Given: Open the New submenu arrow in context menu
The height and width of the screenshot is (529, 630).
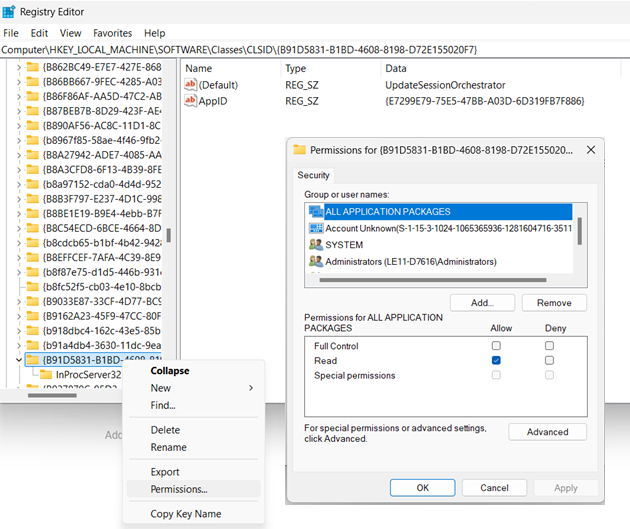Looking at the screenshot, I should [x=251, y=388].
